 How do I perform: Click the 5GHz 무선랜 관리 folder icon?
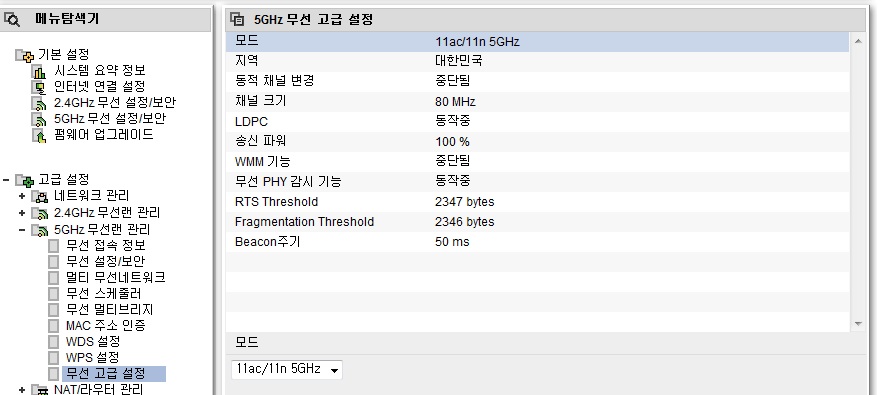point(40,230)
